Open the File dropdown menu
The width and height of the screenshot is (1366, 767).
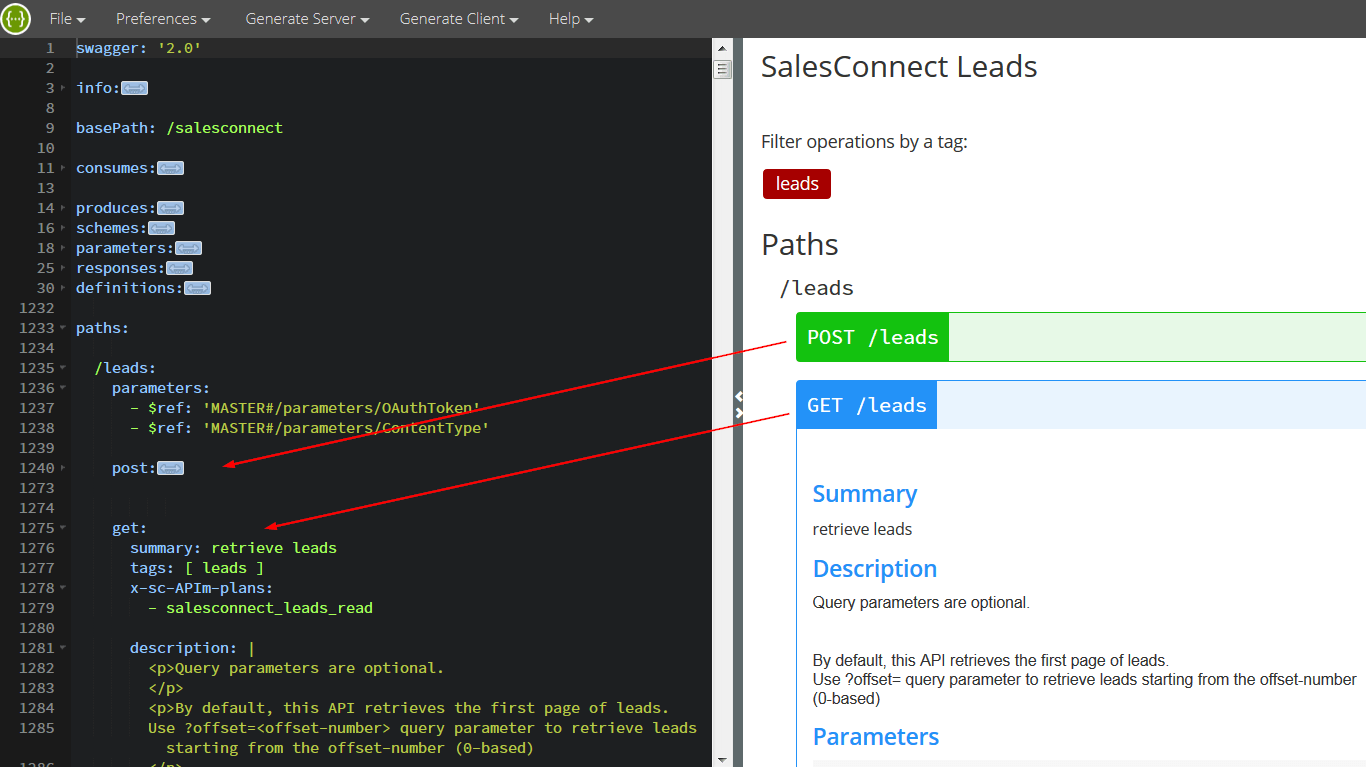66,18
